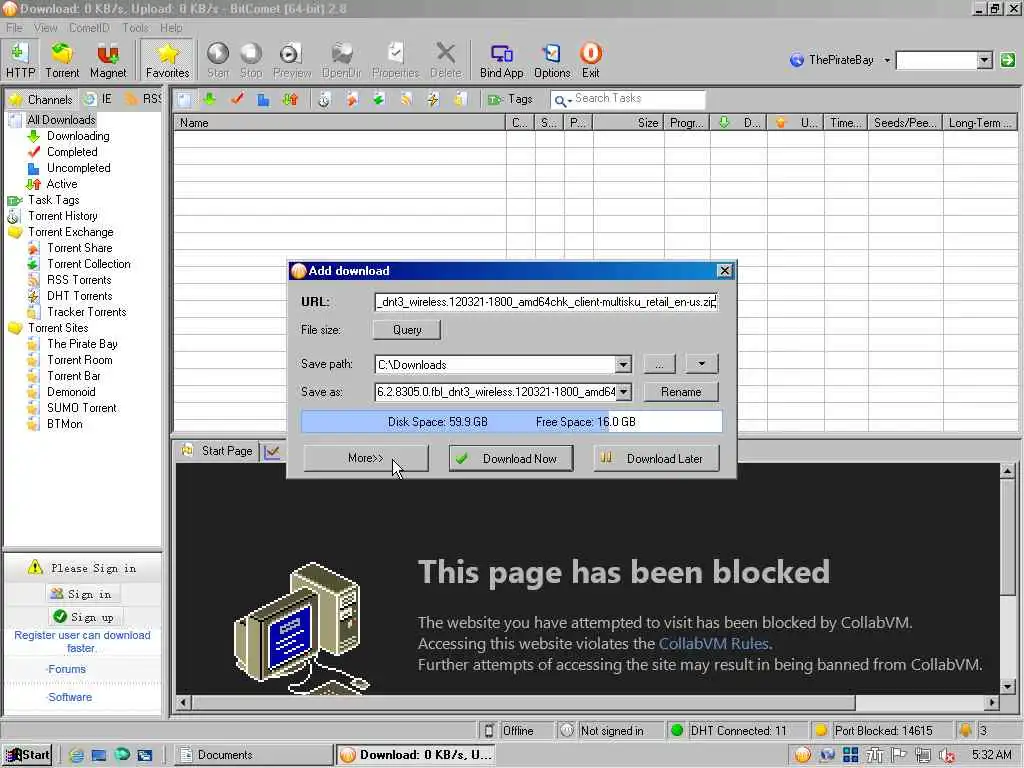Select the Start Page tab
Viewport: 1024px width, 768px height.
click(218, 451)
